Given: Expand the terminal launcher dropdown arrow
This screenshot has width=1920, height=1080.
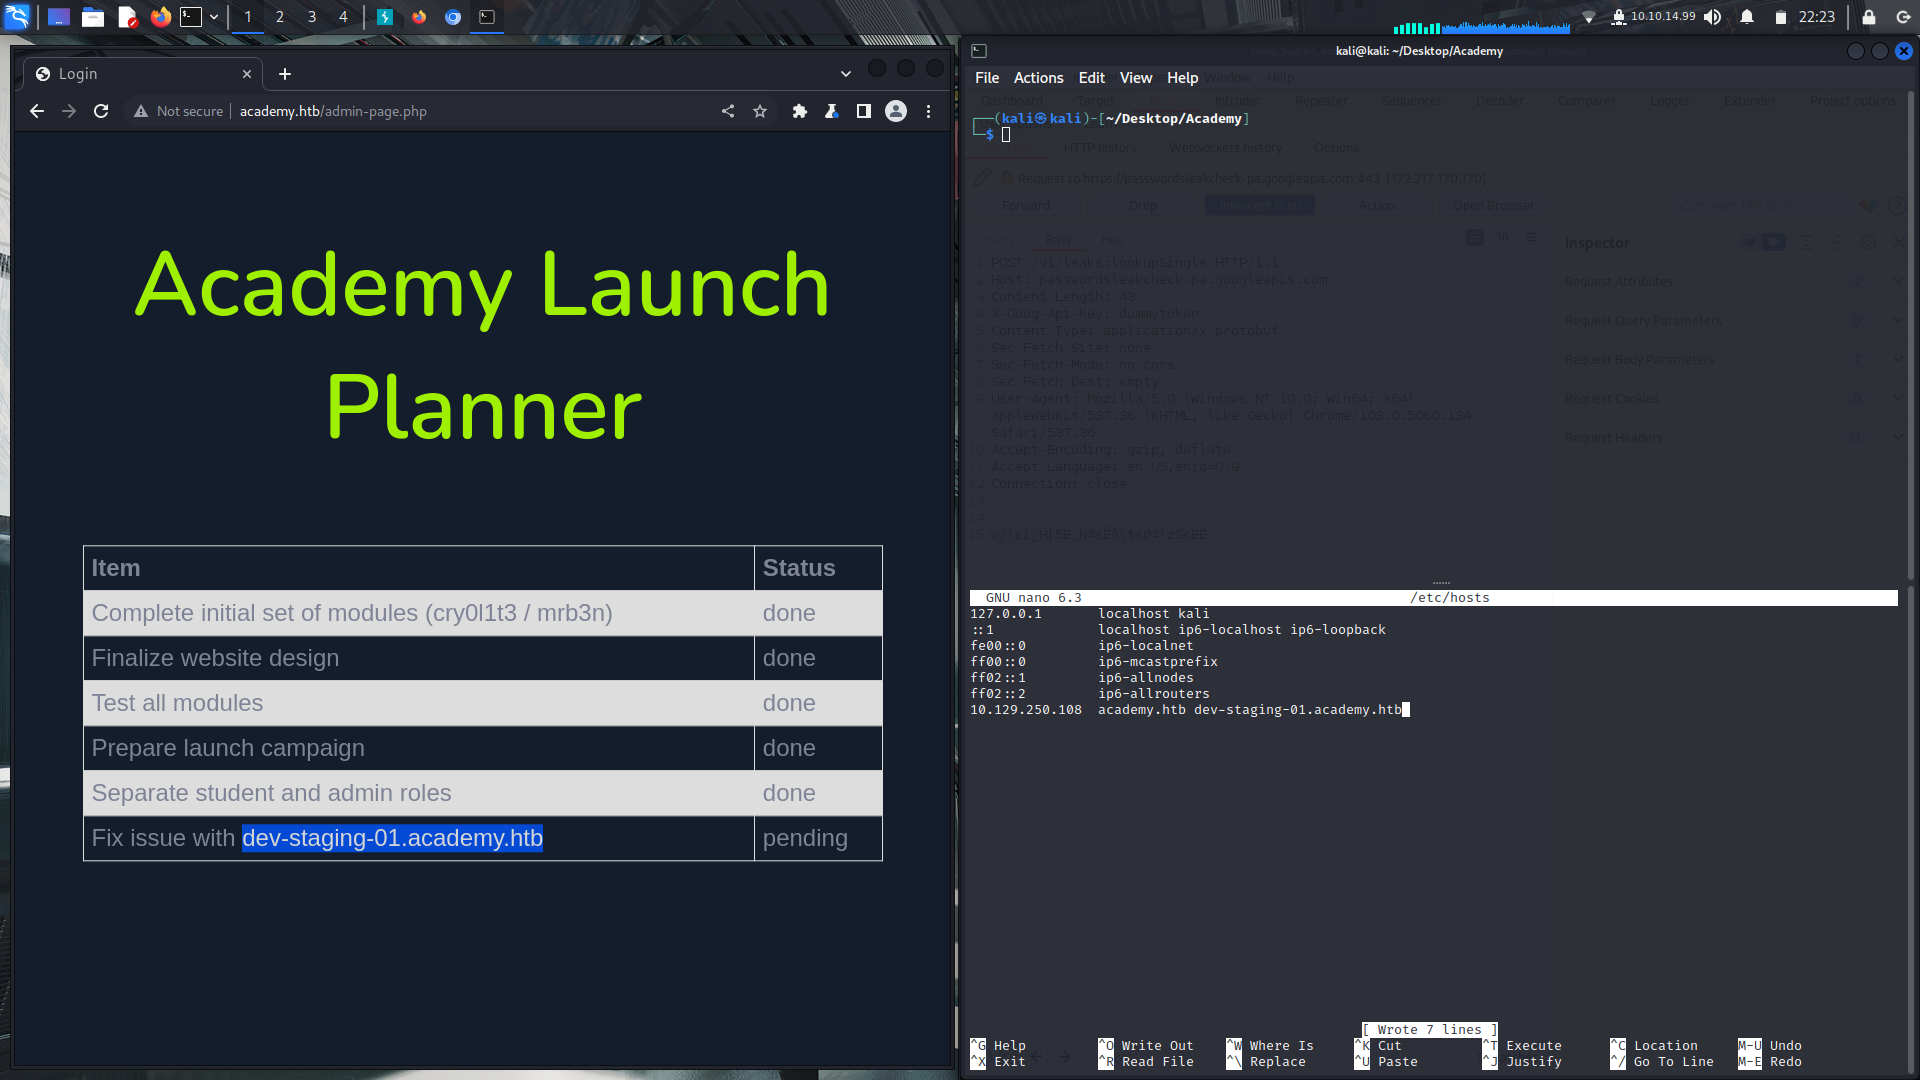Looking at the screenshot, I should click(214, 17).
